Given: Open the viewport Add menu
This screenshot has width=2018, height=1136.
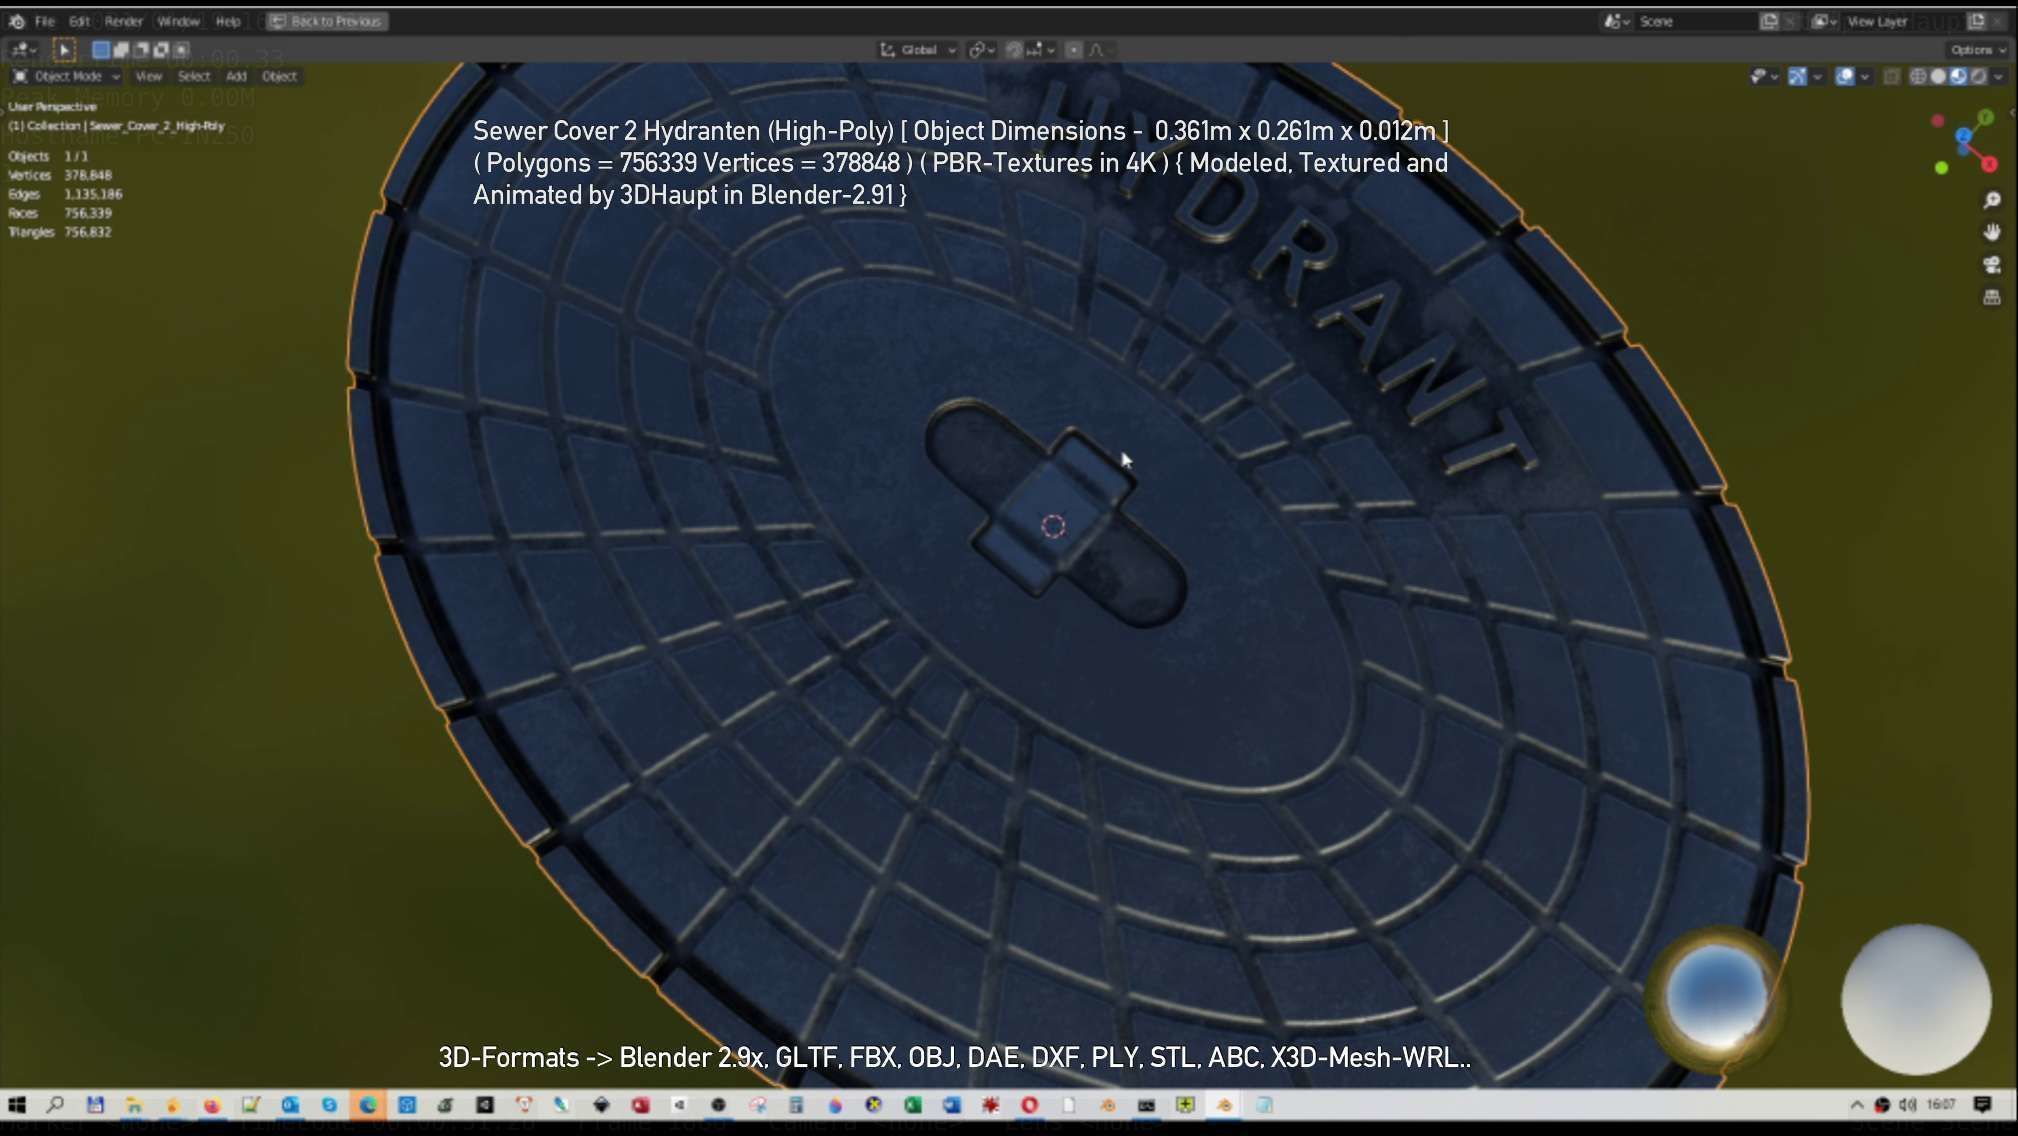Looking at the screenshot, I should (x=236, y=76).
